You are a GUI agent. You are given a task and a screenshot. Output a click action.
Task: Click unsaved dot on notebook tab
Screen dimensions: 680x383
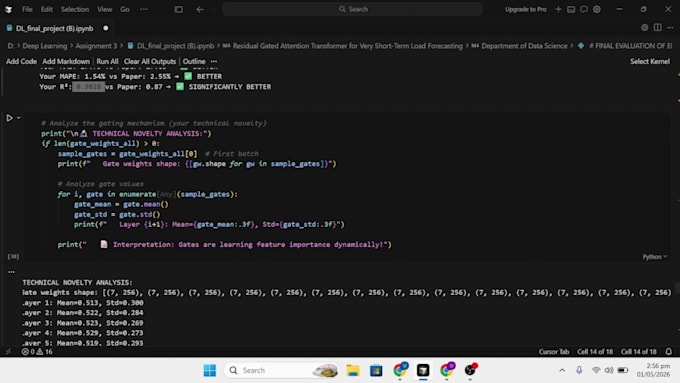tap(105, 28)
